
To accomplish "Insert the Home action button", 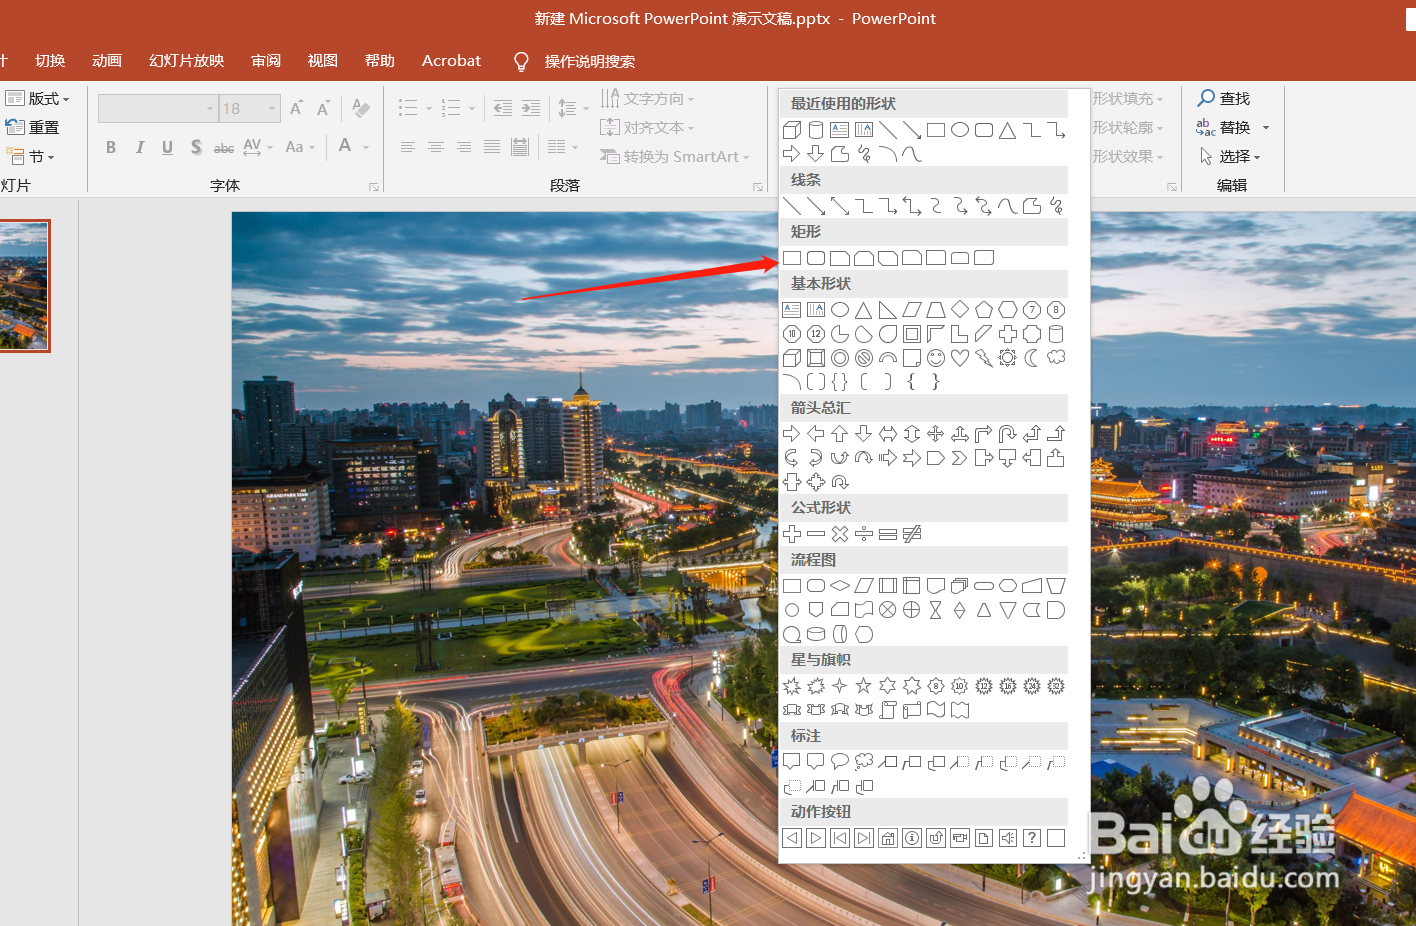I will click(x=888, y=838).
